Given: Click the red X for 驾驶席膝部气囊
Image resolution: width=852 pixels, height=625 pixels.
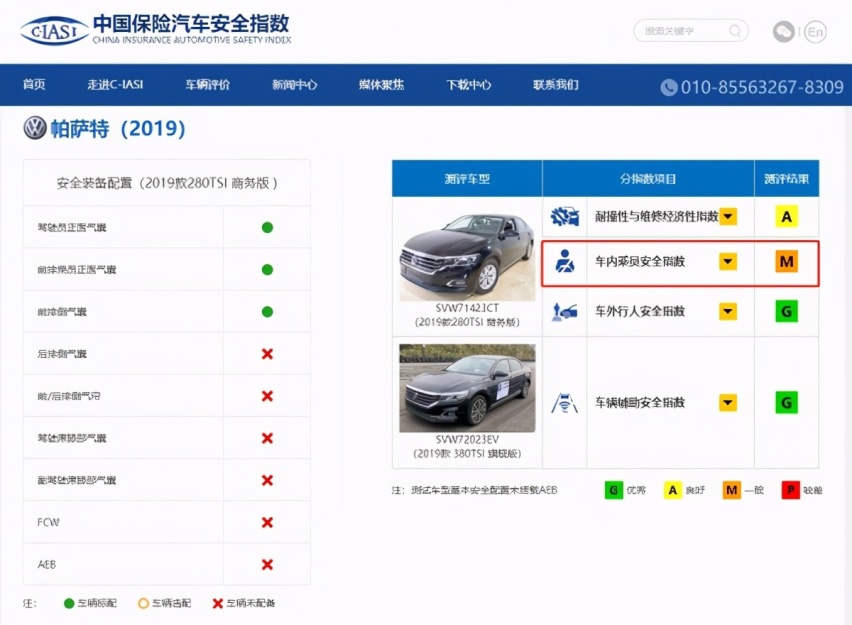Looking at the screenshot, I should (x=267, y=438).
